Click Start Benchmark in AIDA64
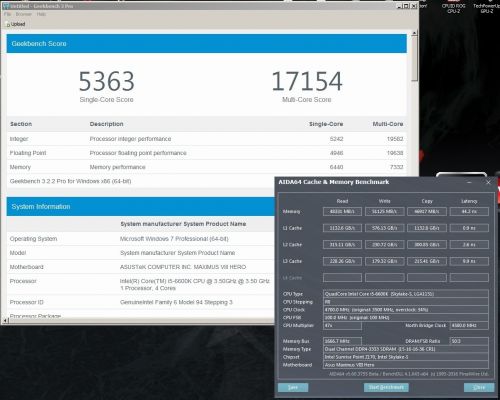The width and height of the screenshot is (500, 400). coord(386,387)
